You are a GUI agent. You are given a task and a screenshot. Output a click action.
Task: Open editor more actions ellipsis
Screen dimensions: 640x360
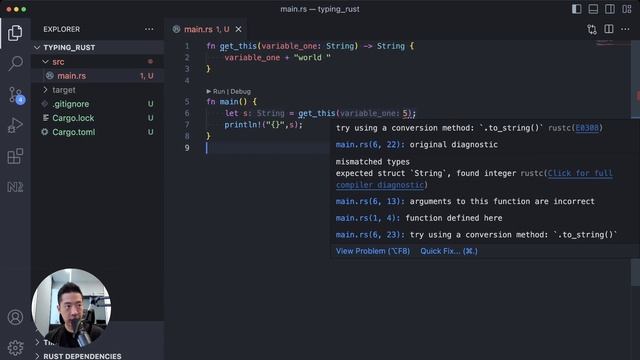click(x=625, y=29)
